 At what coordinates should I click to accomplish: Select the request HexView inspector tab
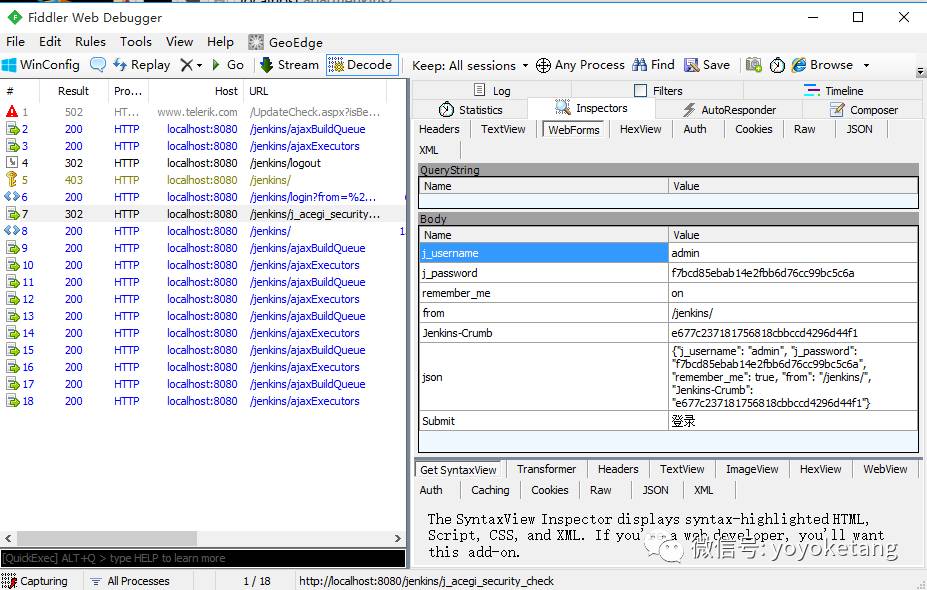(x=640, y=129)
